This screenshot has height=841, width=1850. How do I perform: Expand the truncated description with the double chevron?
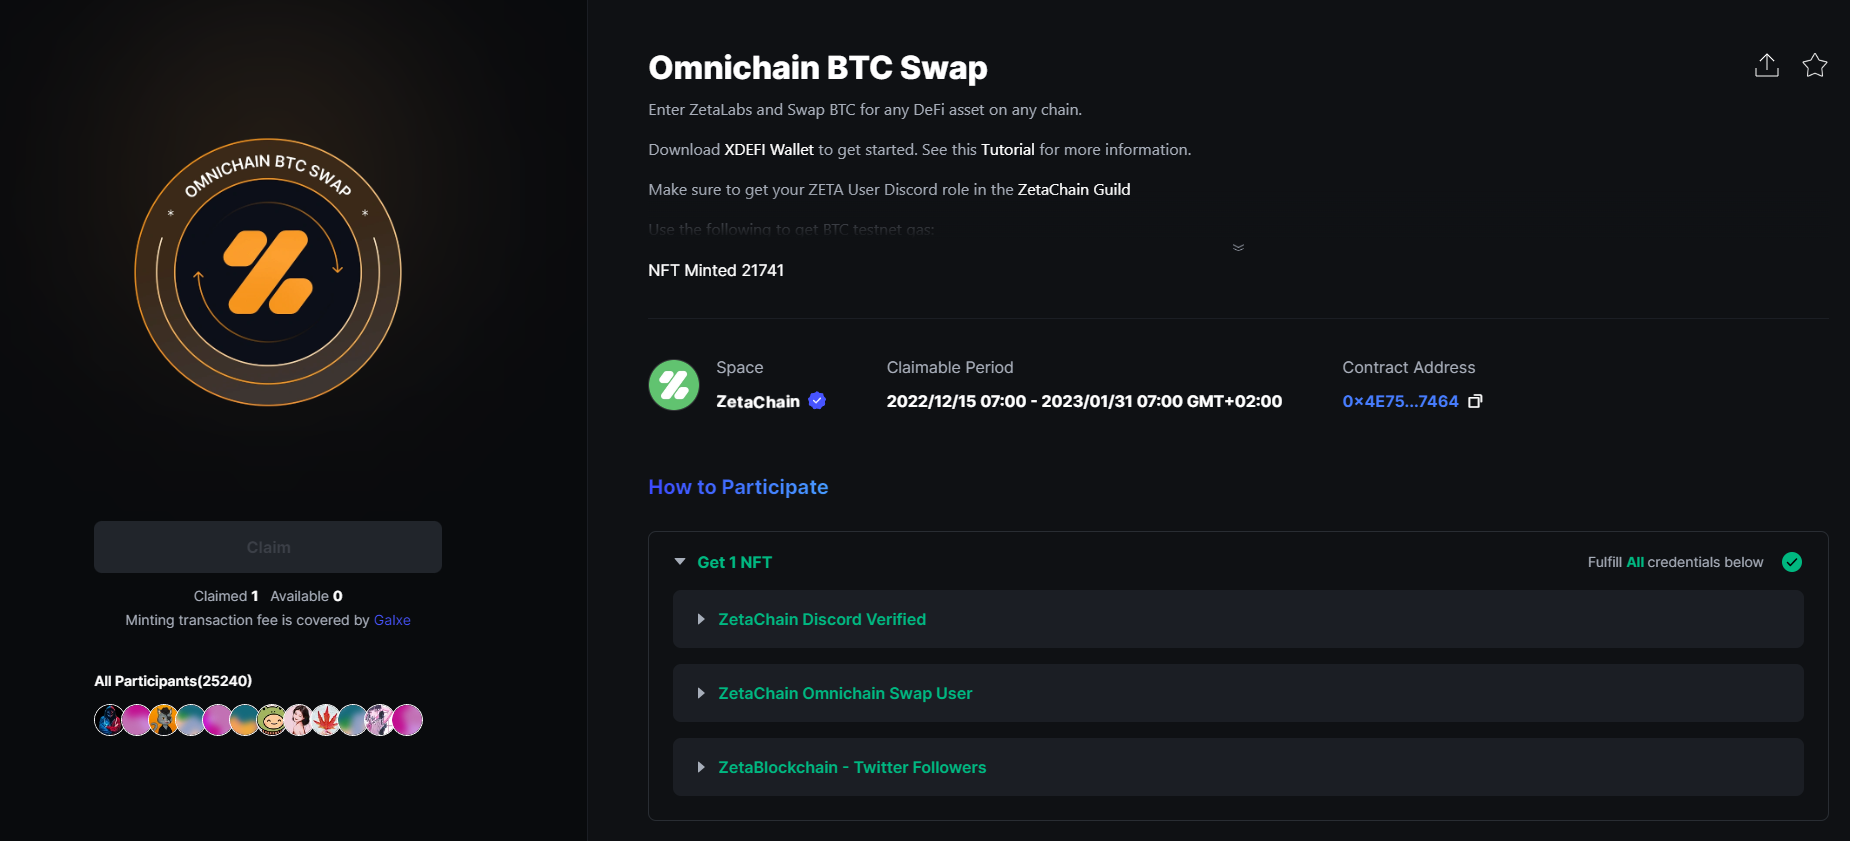point(1238,248)
